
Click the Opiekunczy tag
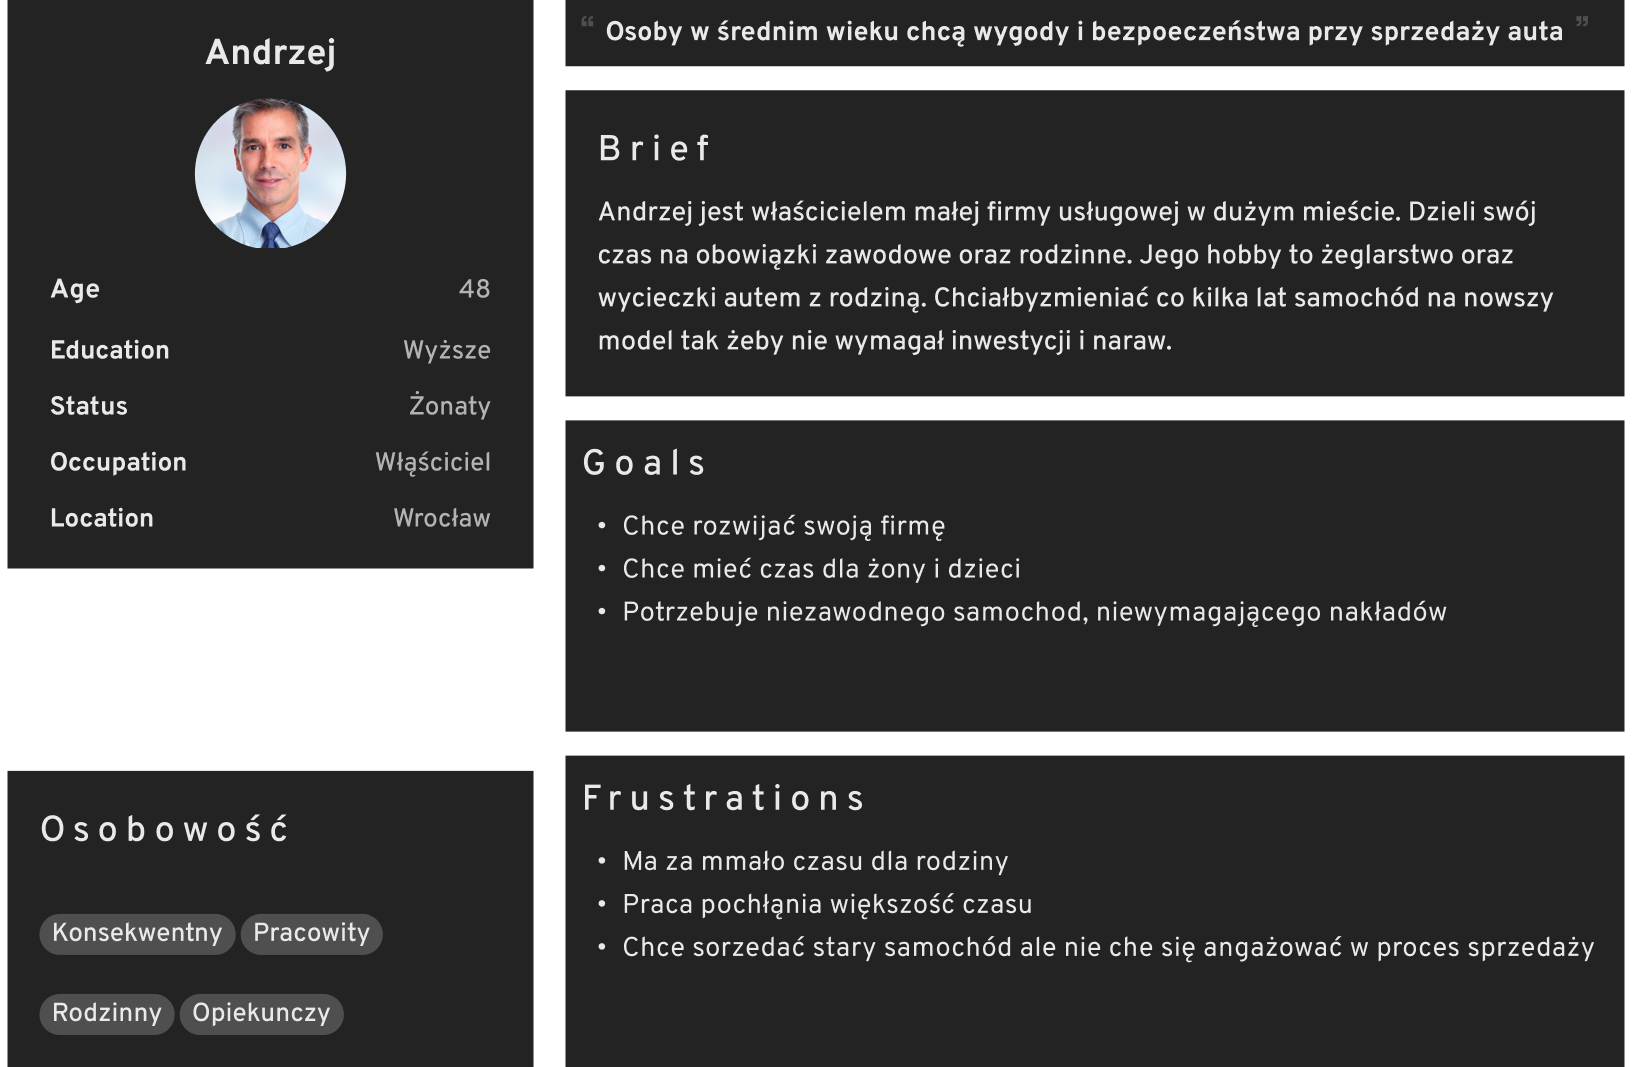point(261,1013)
